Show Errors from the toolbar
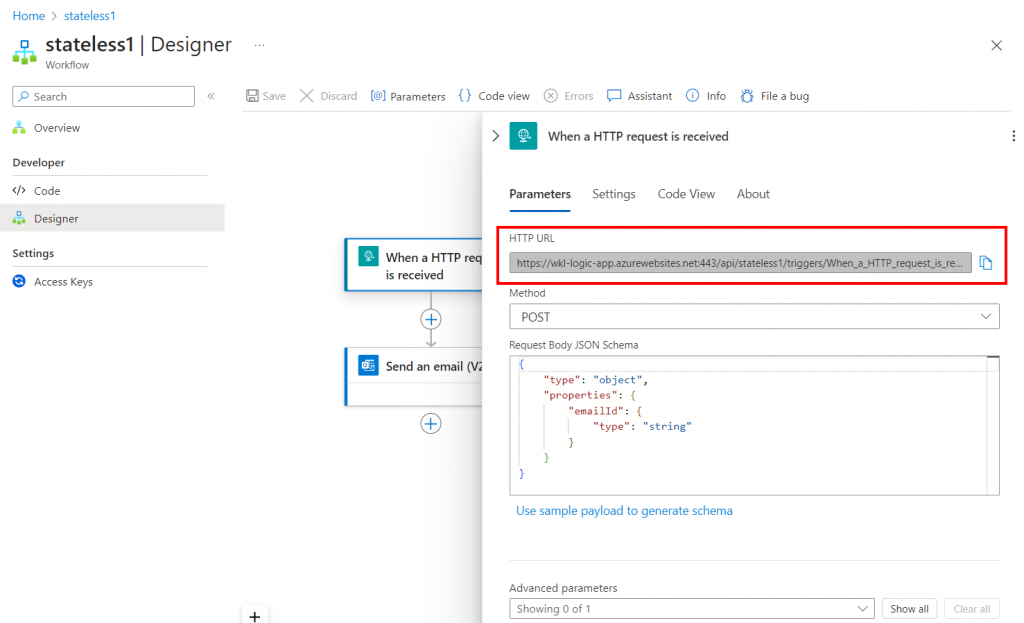 (x=569, y=96)
